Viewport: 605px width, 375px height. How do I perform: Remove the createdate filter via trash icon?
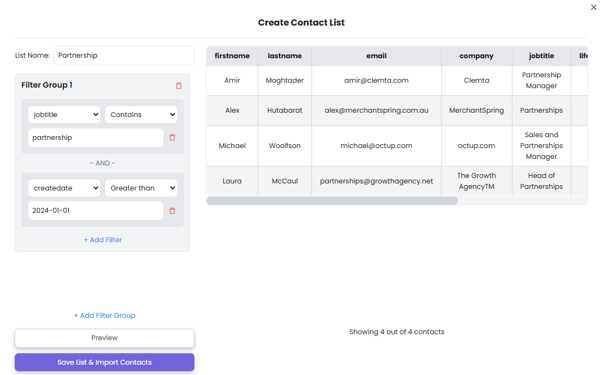(172, 211)
